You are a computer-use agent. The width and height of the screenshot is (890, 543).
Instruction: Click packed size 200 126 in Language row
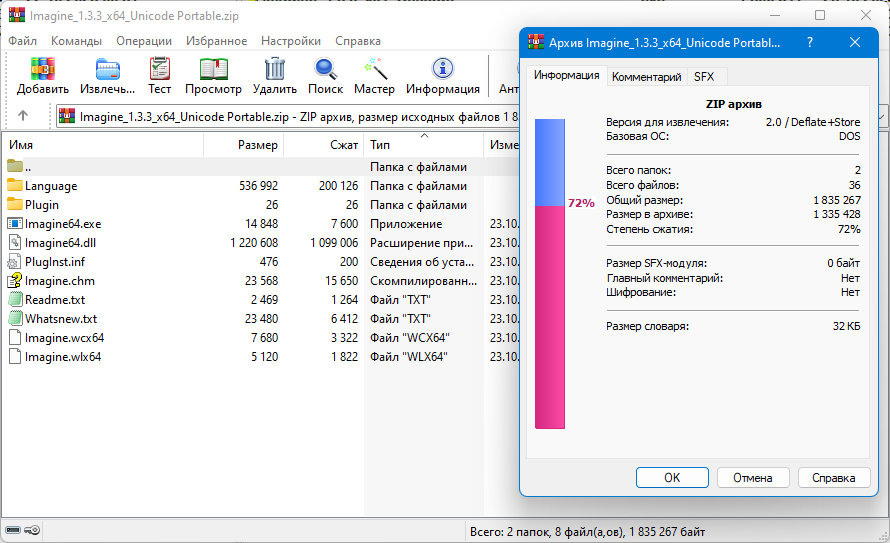pos(338,186)
